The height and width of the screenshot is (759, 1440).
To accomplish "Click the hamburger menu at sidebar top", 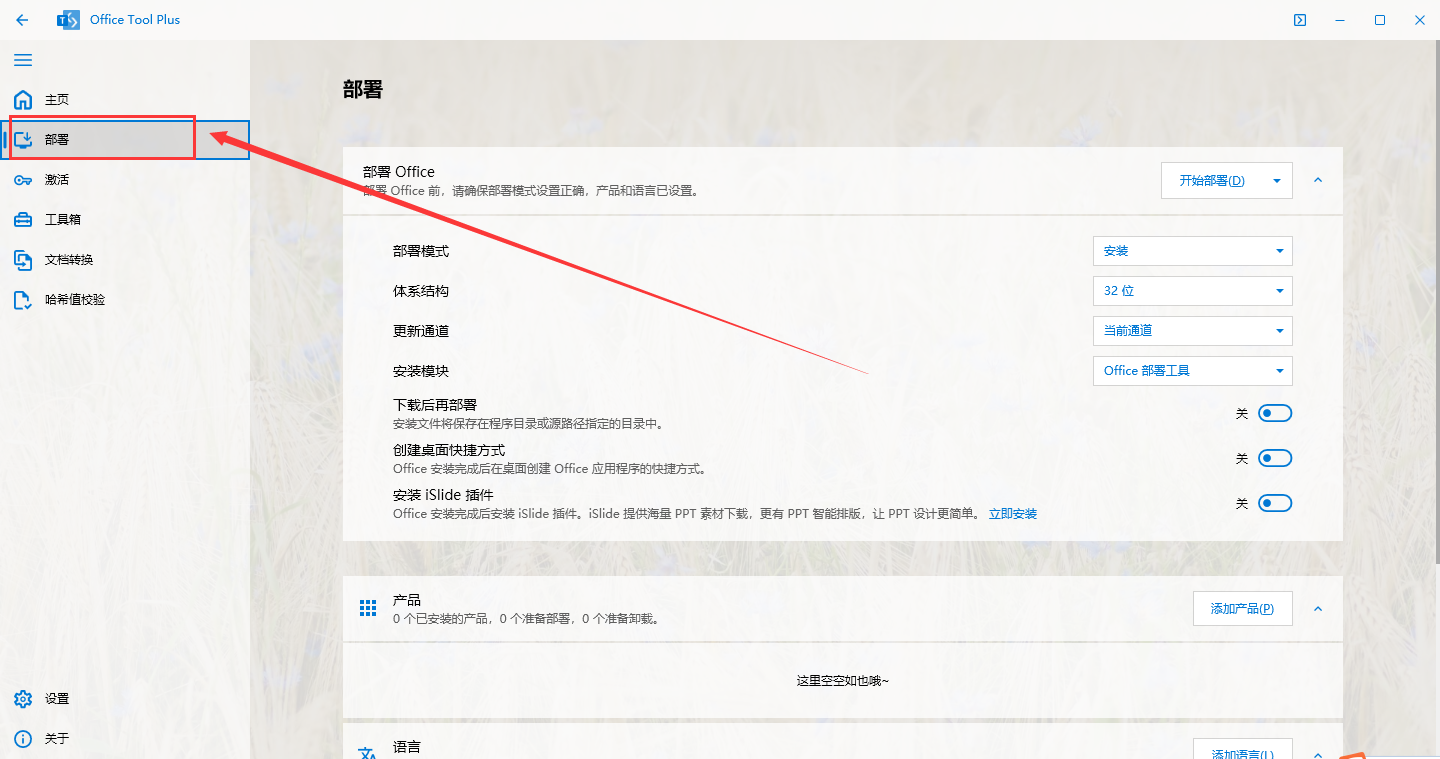I will (x=23, y=60).
